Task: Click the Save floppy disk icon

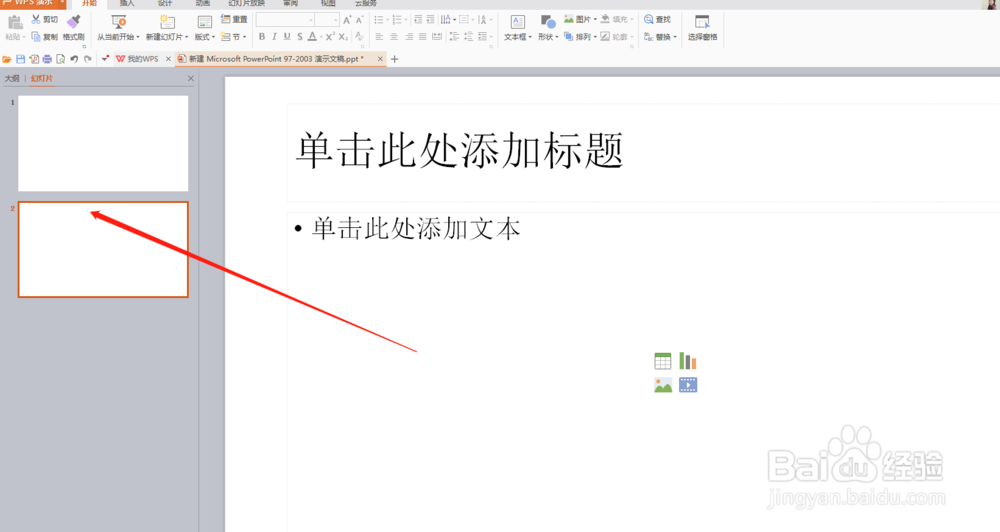Action: [x=20, y=59]
